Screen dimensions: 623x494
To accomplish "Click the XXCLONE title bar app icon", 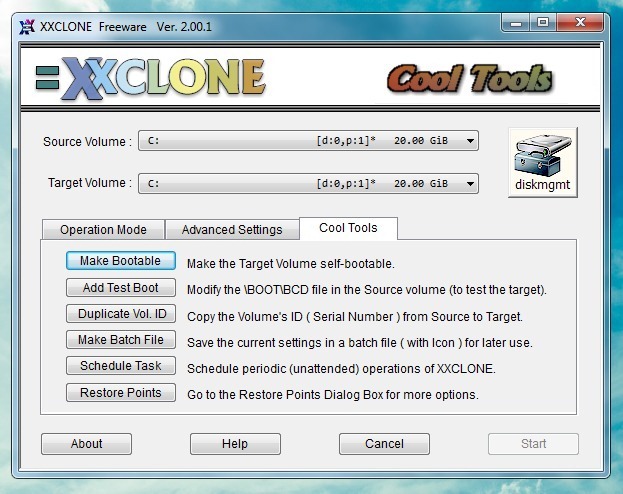I will [27, 27].
